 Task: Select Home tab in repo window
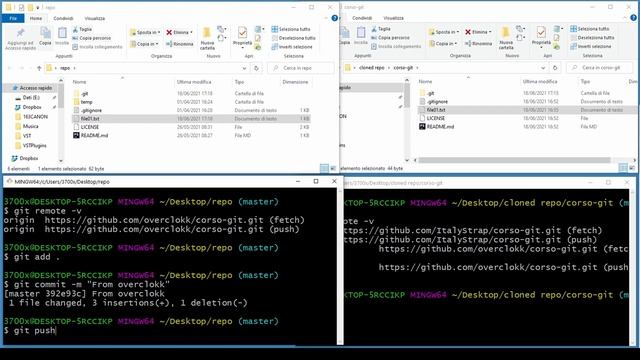[x=36, y=18]
